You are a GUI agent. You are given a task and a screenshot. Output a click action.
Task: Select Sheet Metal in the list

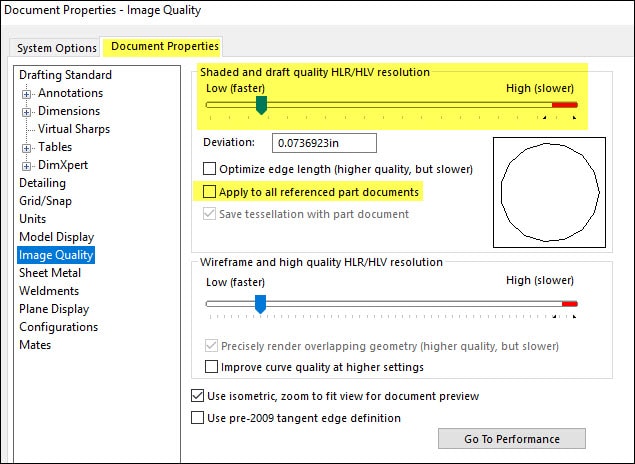pyautogui.click(x=50, y=273)
